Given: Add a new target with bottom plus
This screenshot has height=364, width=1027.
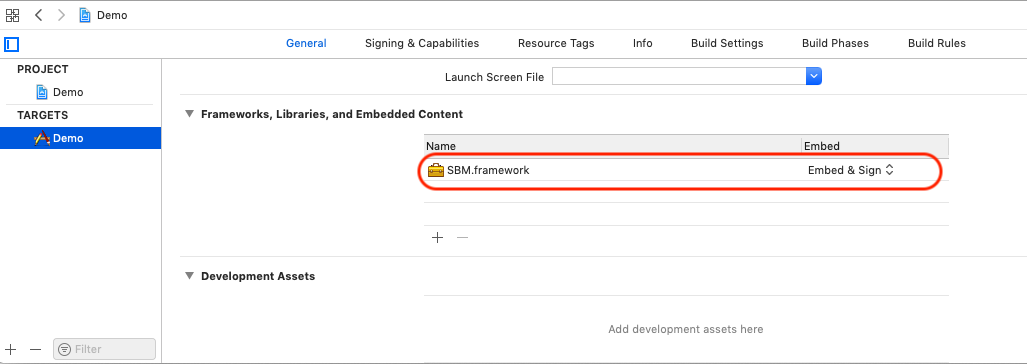Looking at the screenshot, I should (x=11, y=350).
